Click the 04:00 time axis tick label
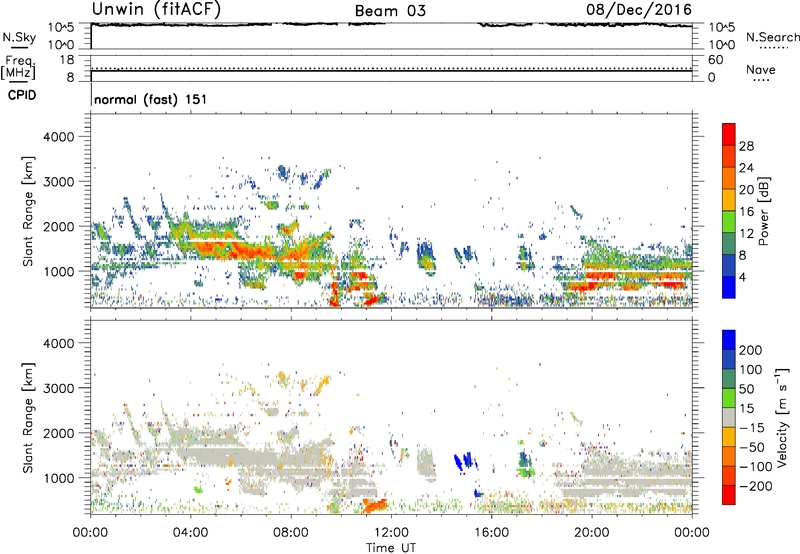Screen dimensions: 800x554 tap(190, 533)
